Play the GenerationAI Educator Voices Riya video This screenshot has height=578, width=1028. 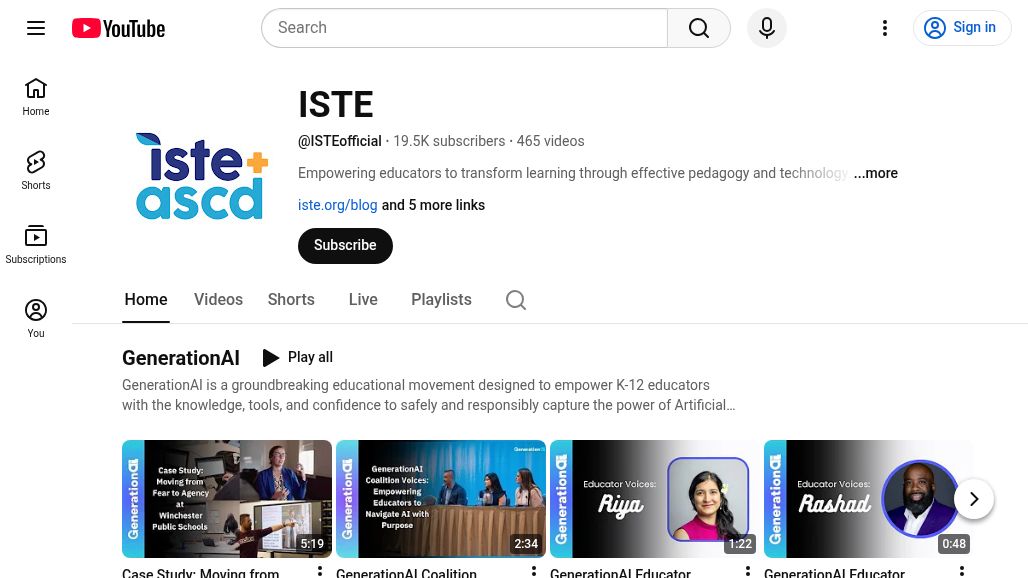[655, 499]
